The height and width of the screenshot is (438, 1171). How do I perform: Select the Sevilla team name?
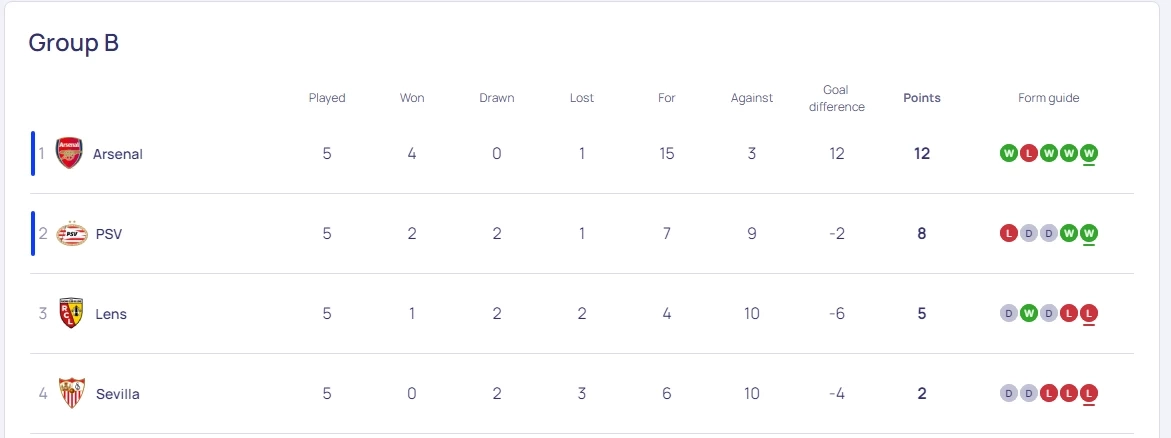coord(118,394)
